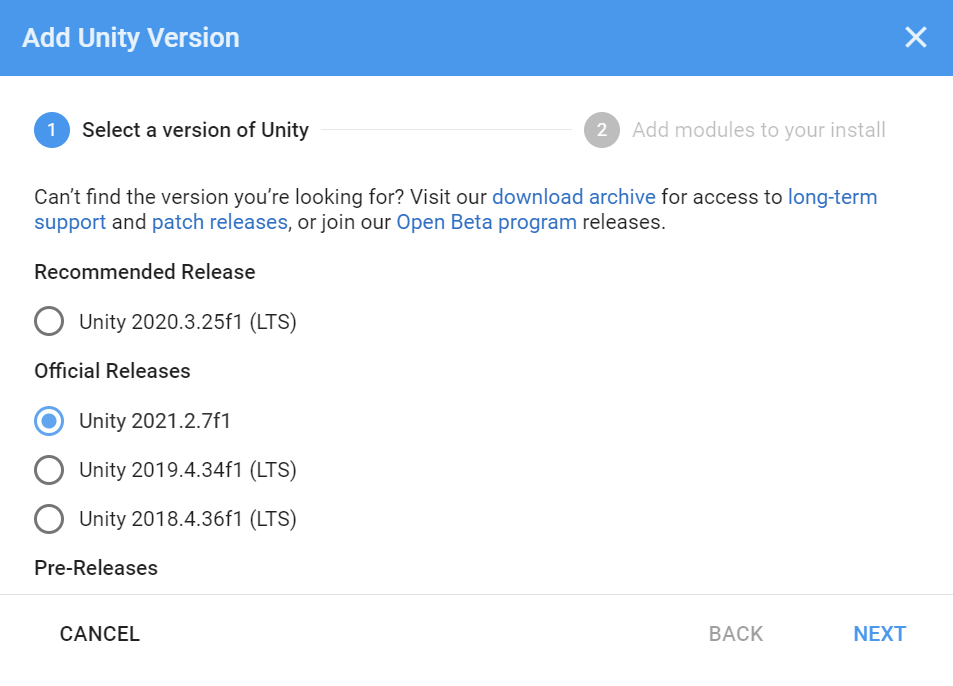The width and height of the screenshot is (953, 686).
Task: Click 'Add modules to your install' step label
Action: tap(759, 130)
